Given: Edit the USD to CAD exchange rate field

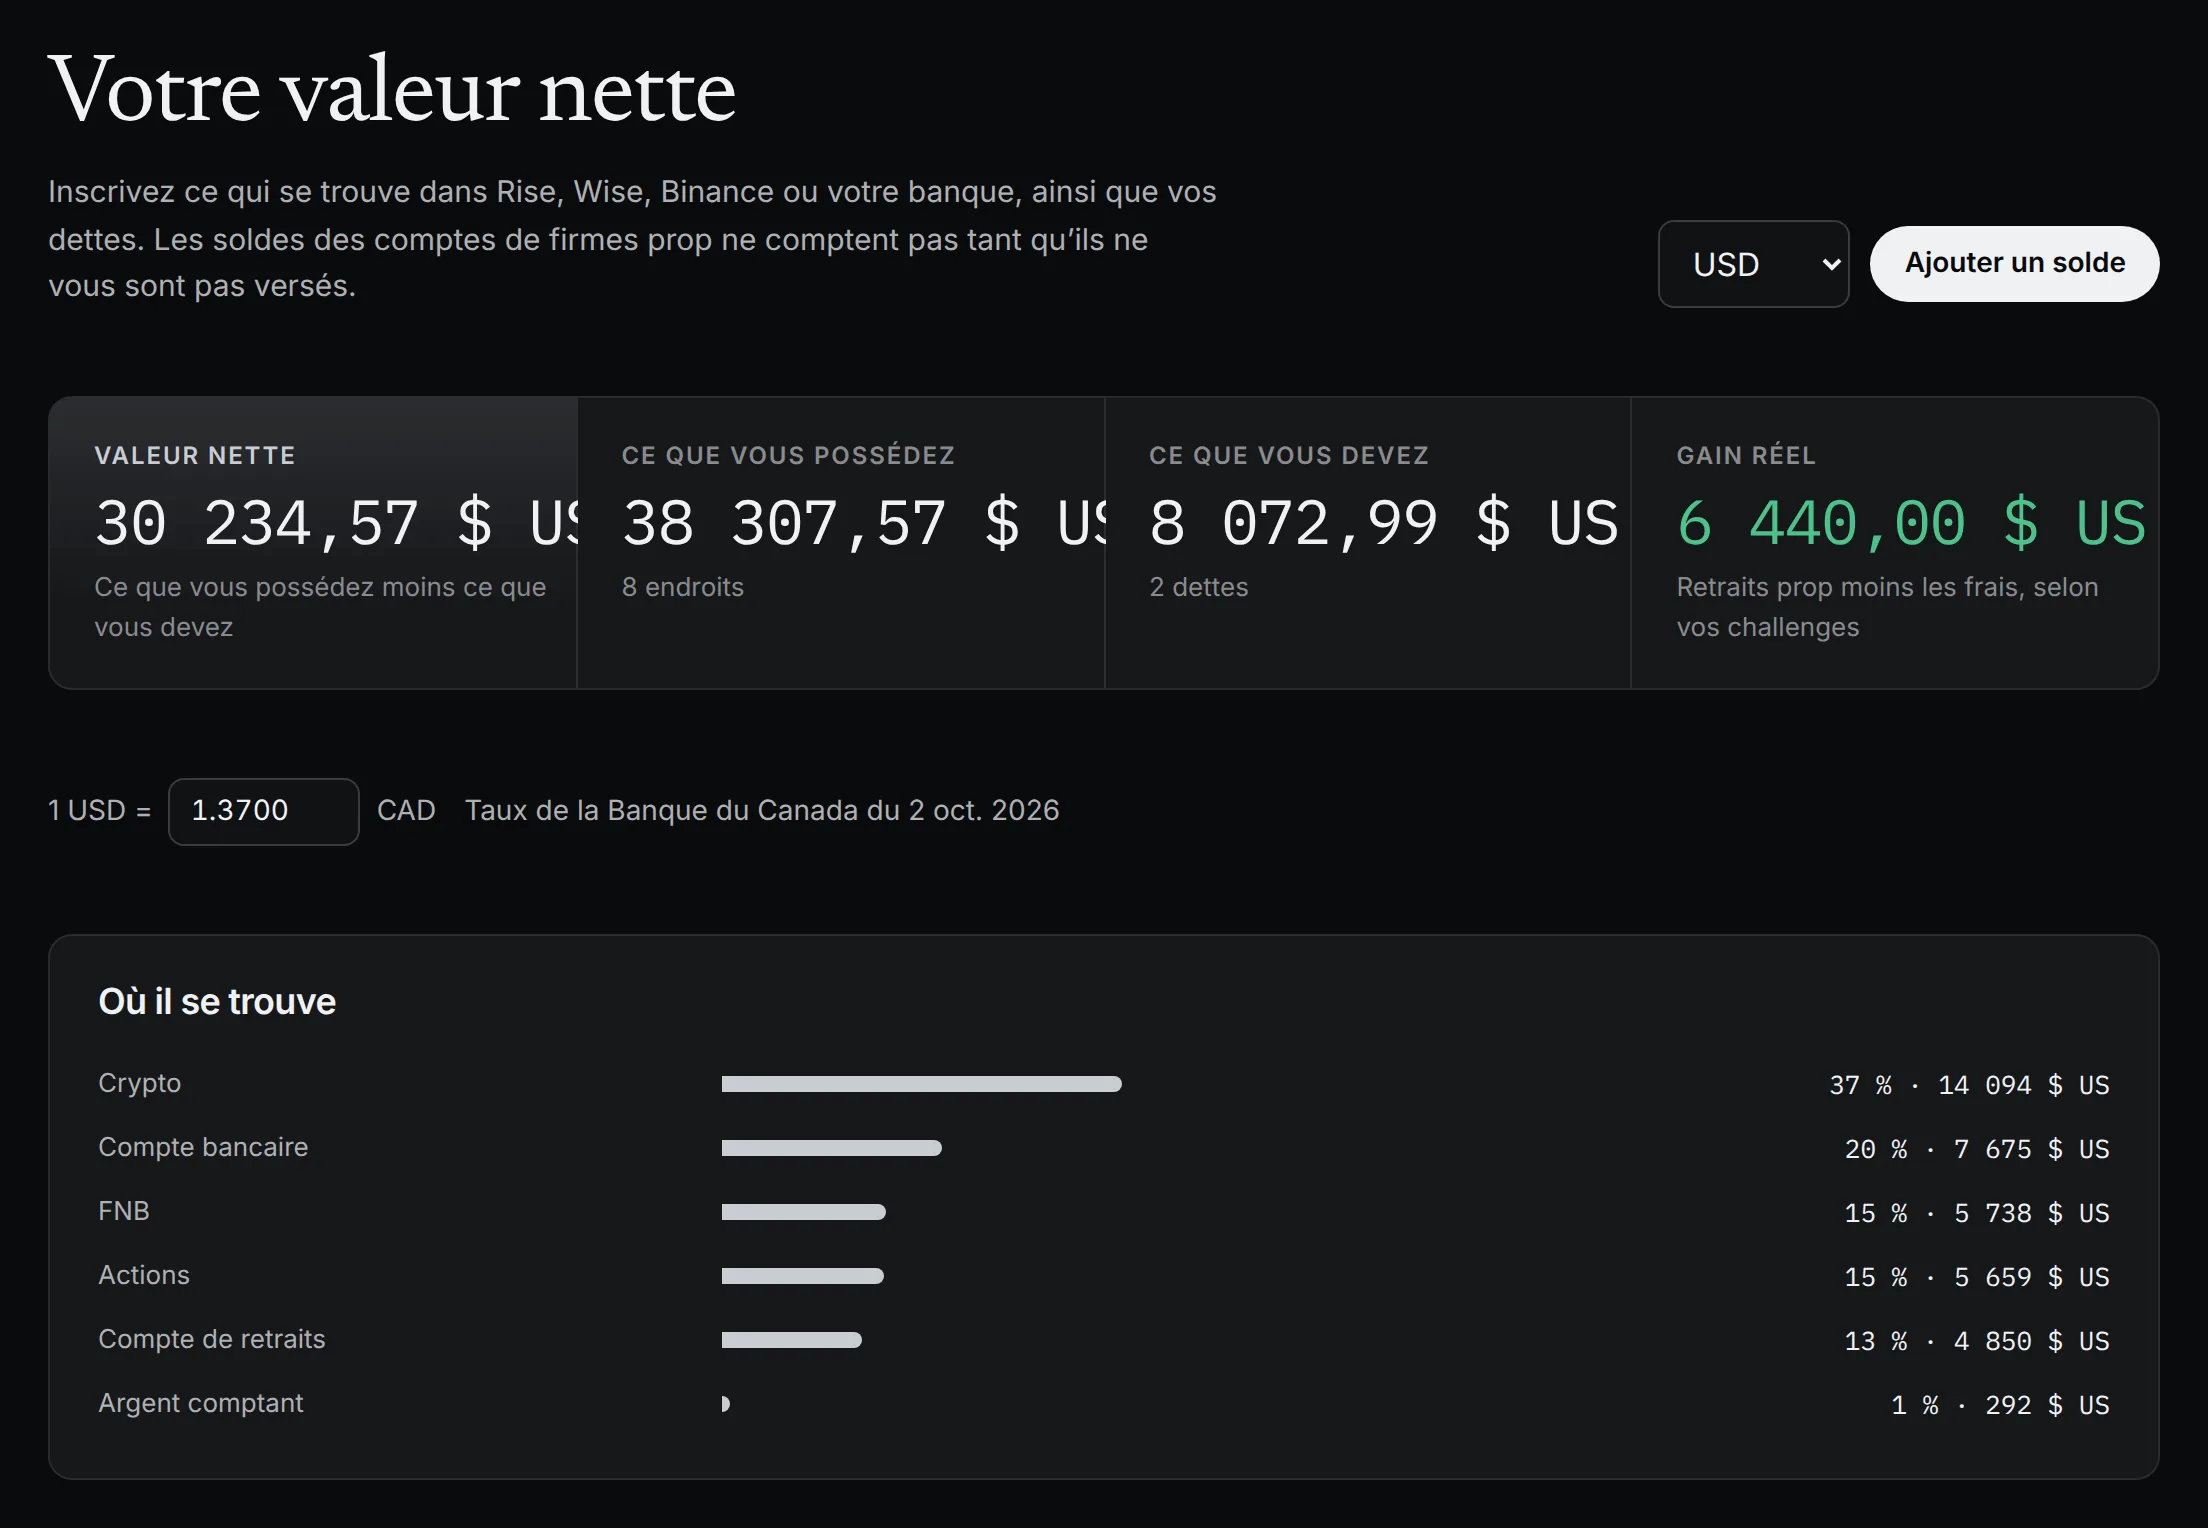Looking at the screenshot, I should [x=263, y=811].
